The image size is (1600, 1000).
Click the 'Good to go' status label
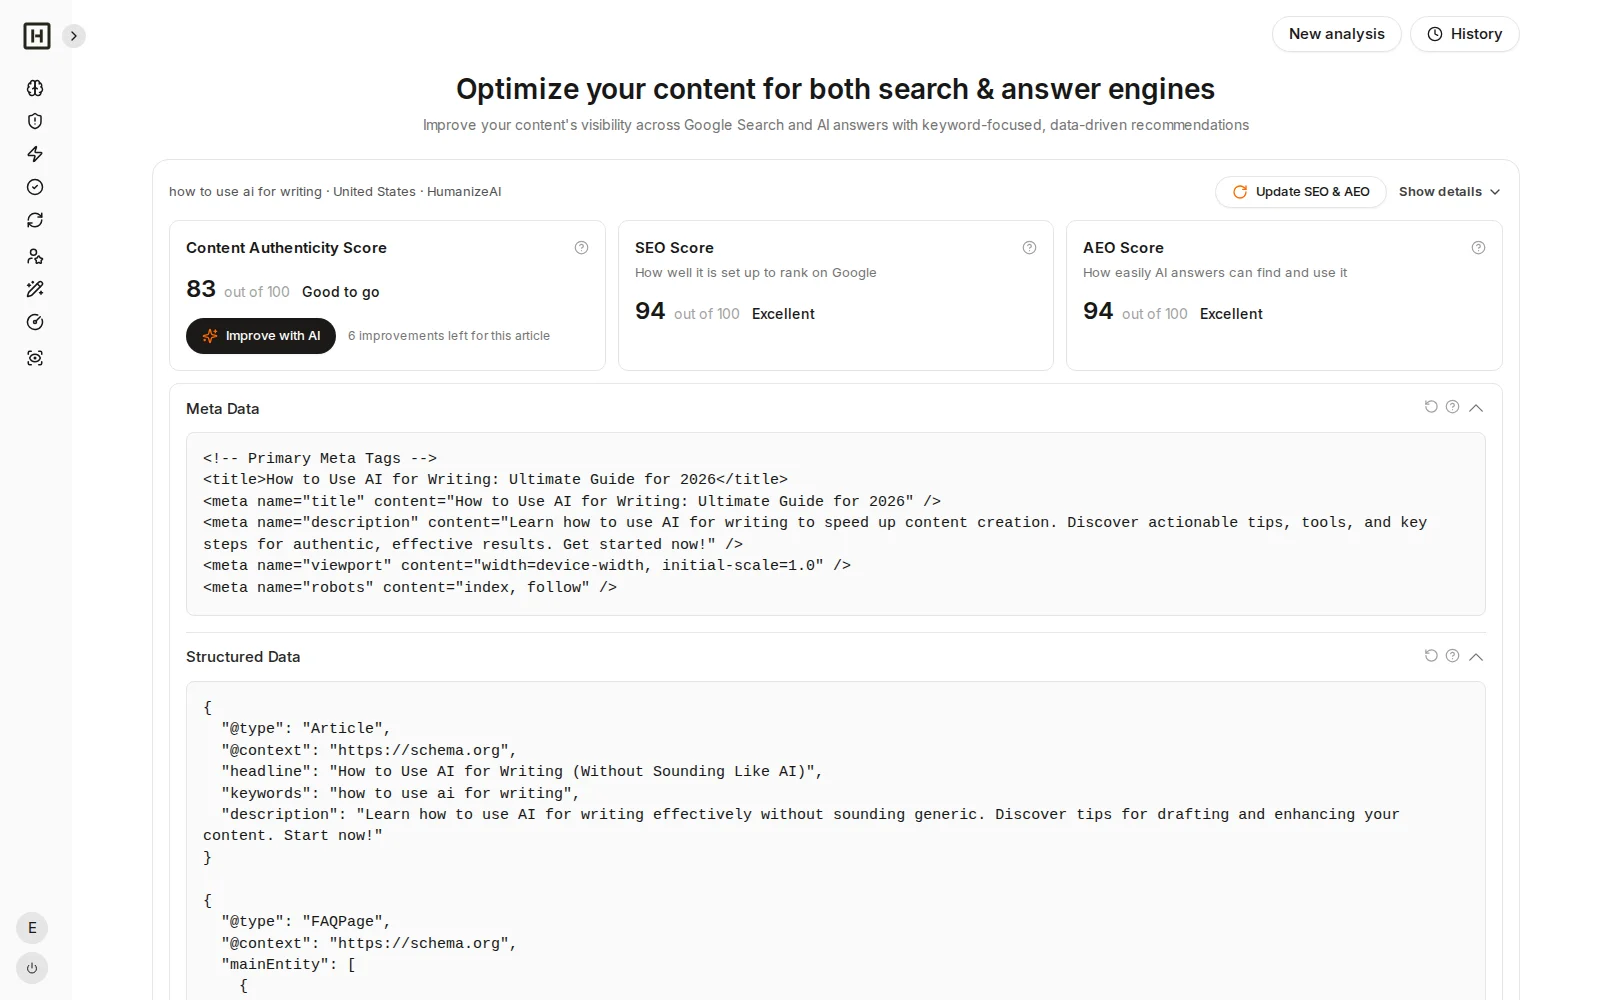pyautogui.click(x=341, y=292)
